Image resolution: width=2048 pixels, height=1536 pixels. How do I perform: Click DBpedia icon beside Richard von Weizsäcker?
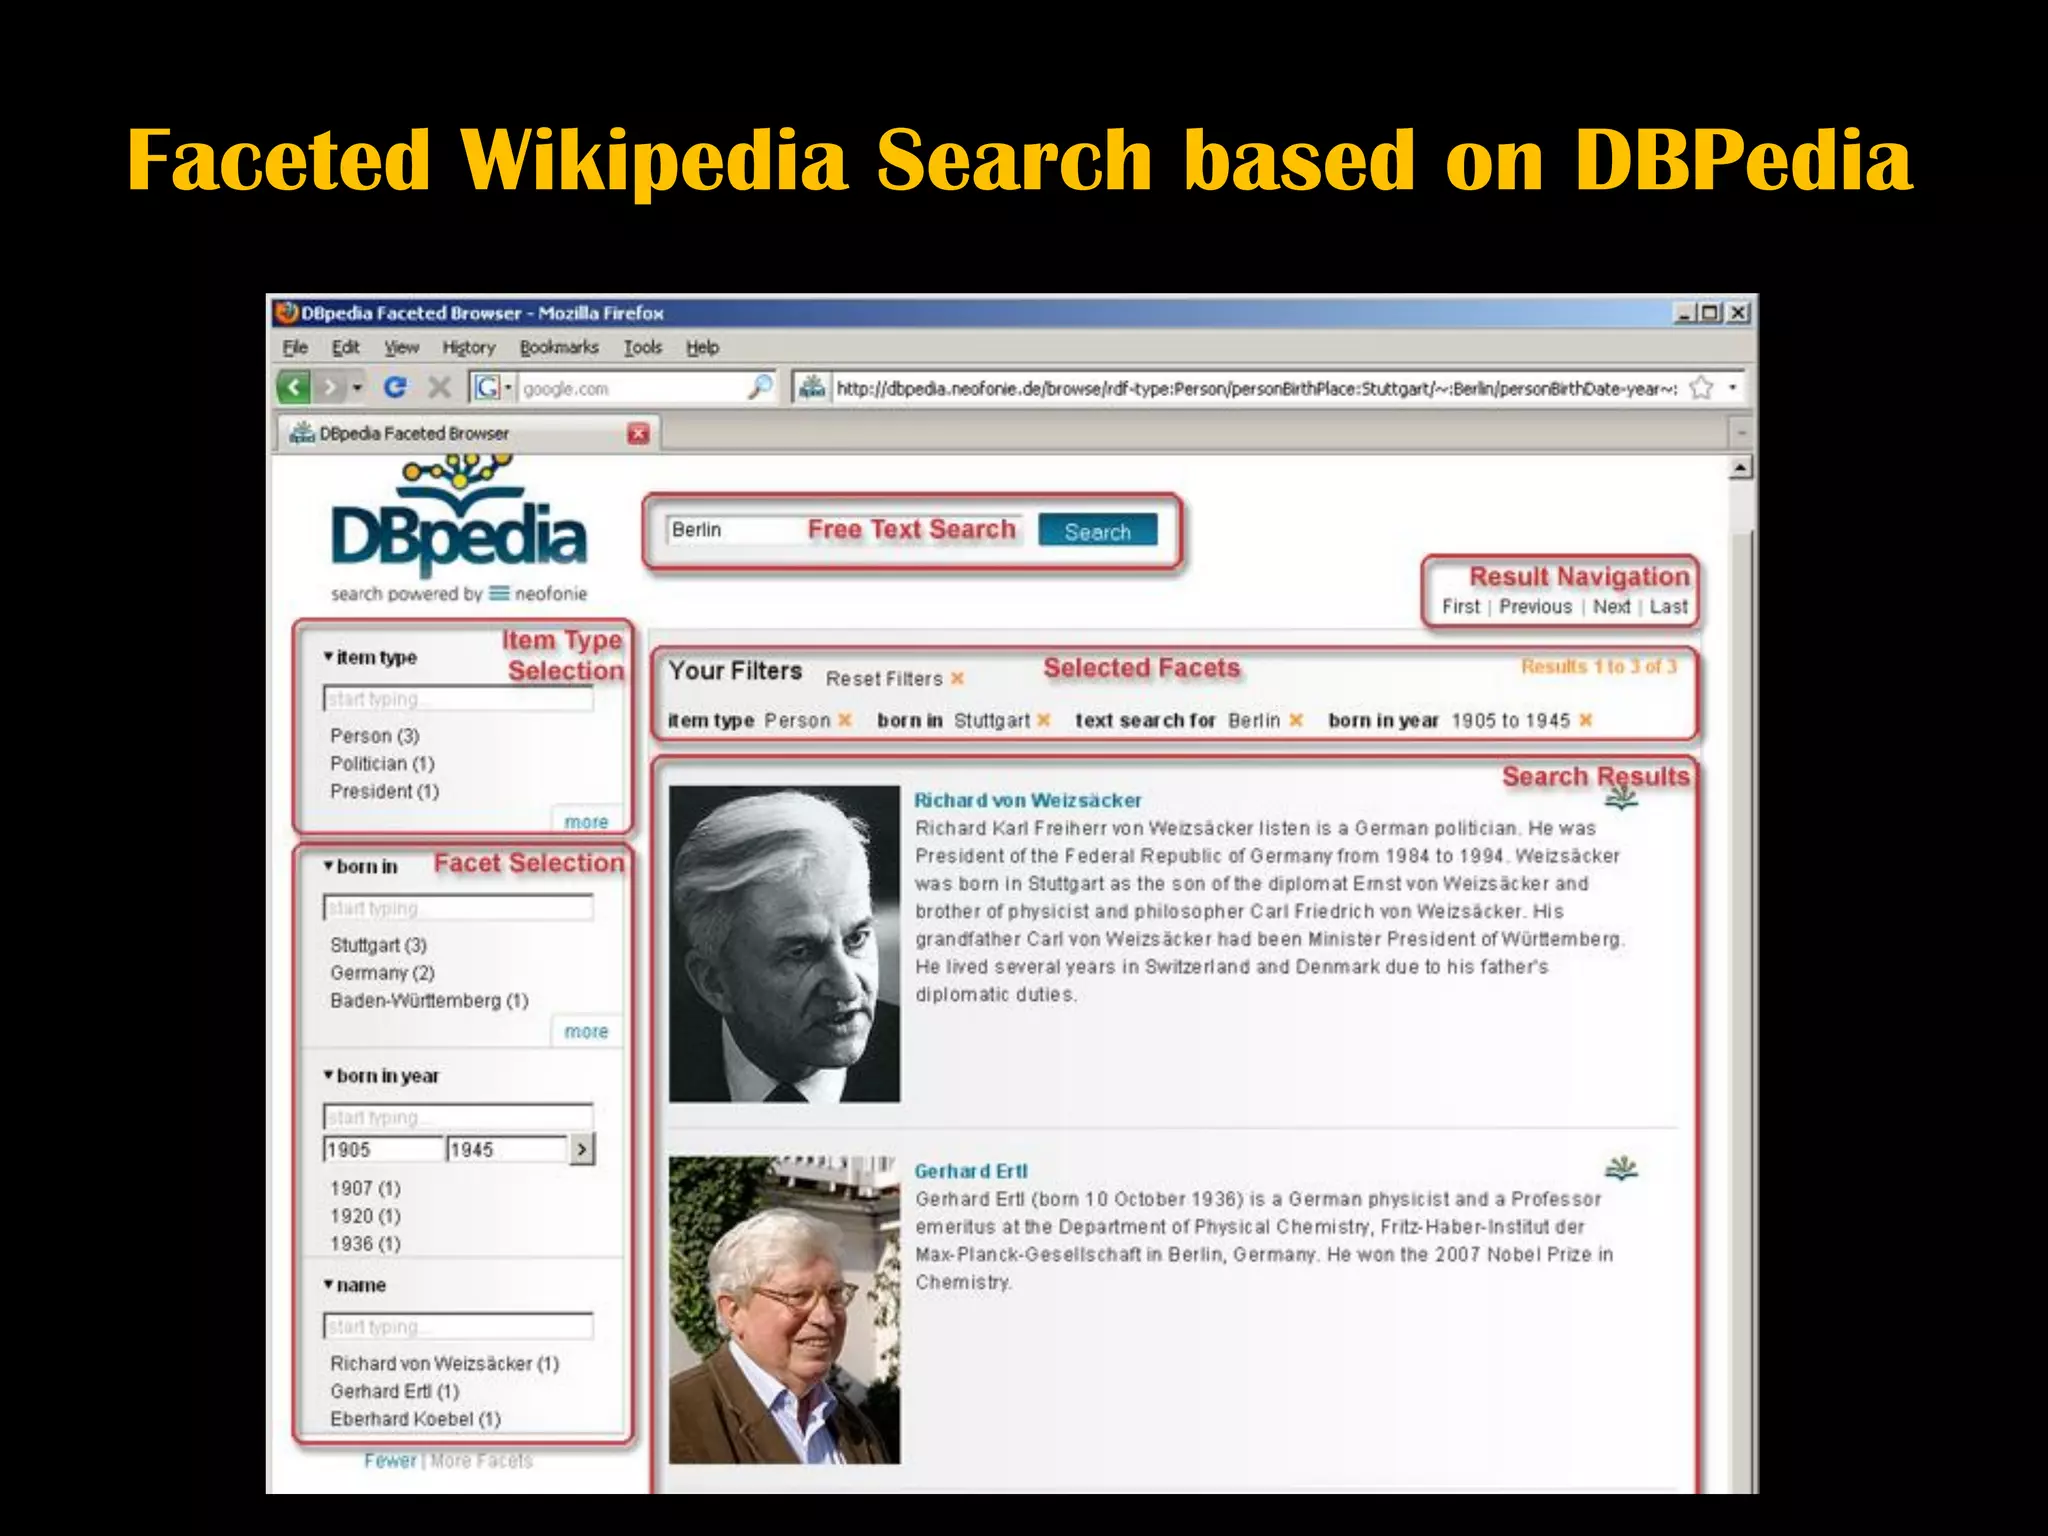[x=1621, y=797]
